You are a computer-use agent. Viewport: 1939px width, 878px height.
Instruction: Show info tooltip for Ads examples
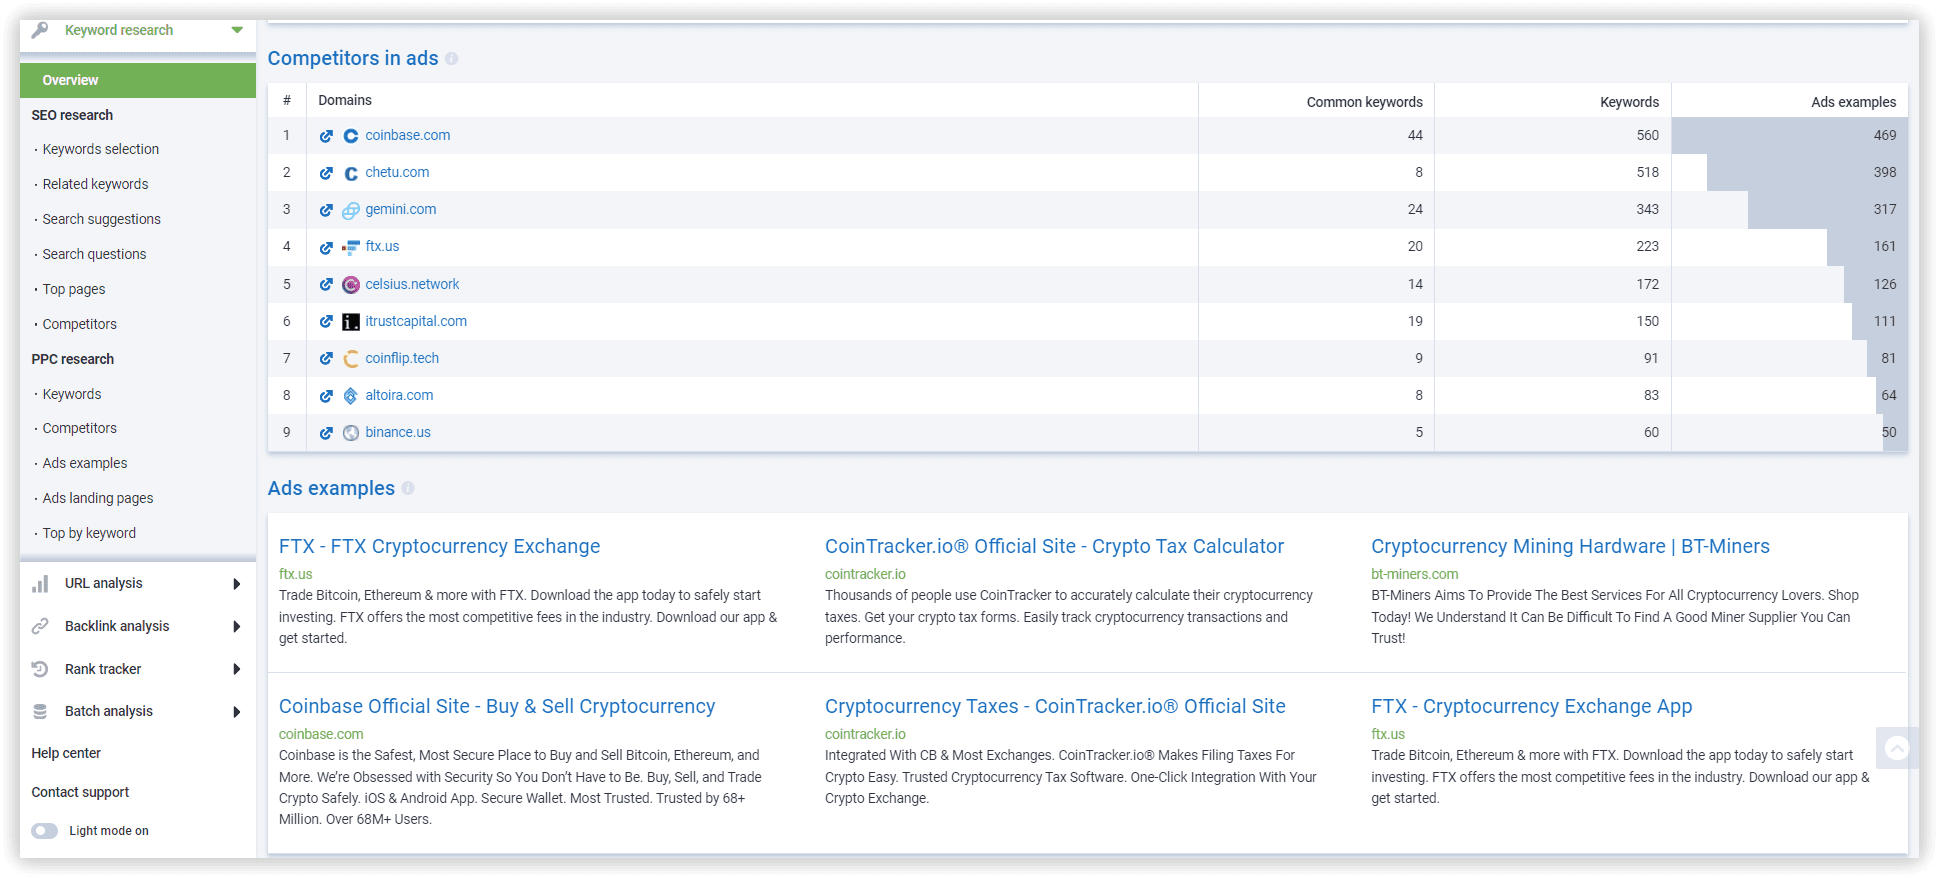pos(408,488)
